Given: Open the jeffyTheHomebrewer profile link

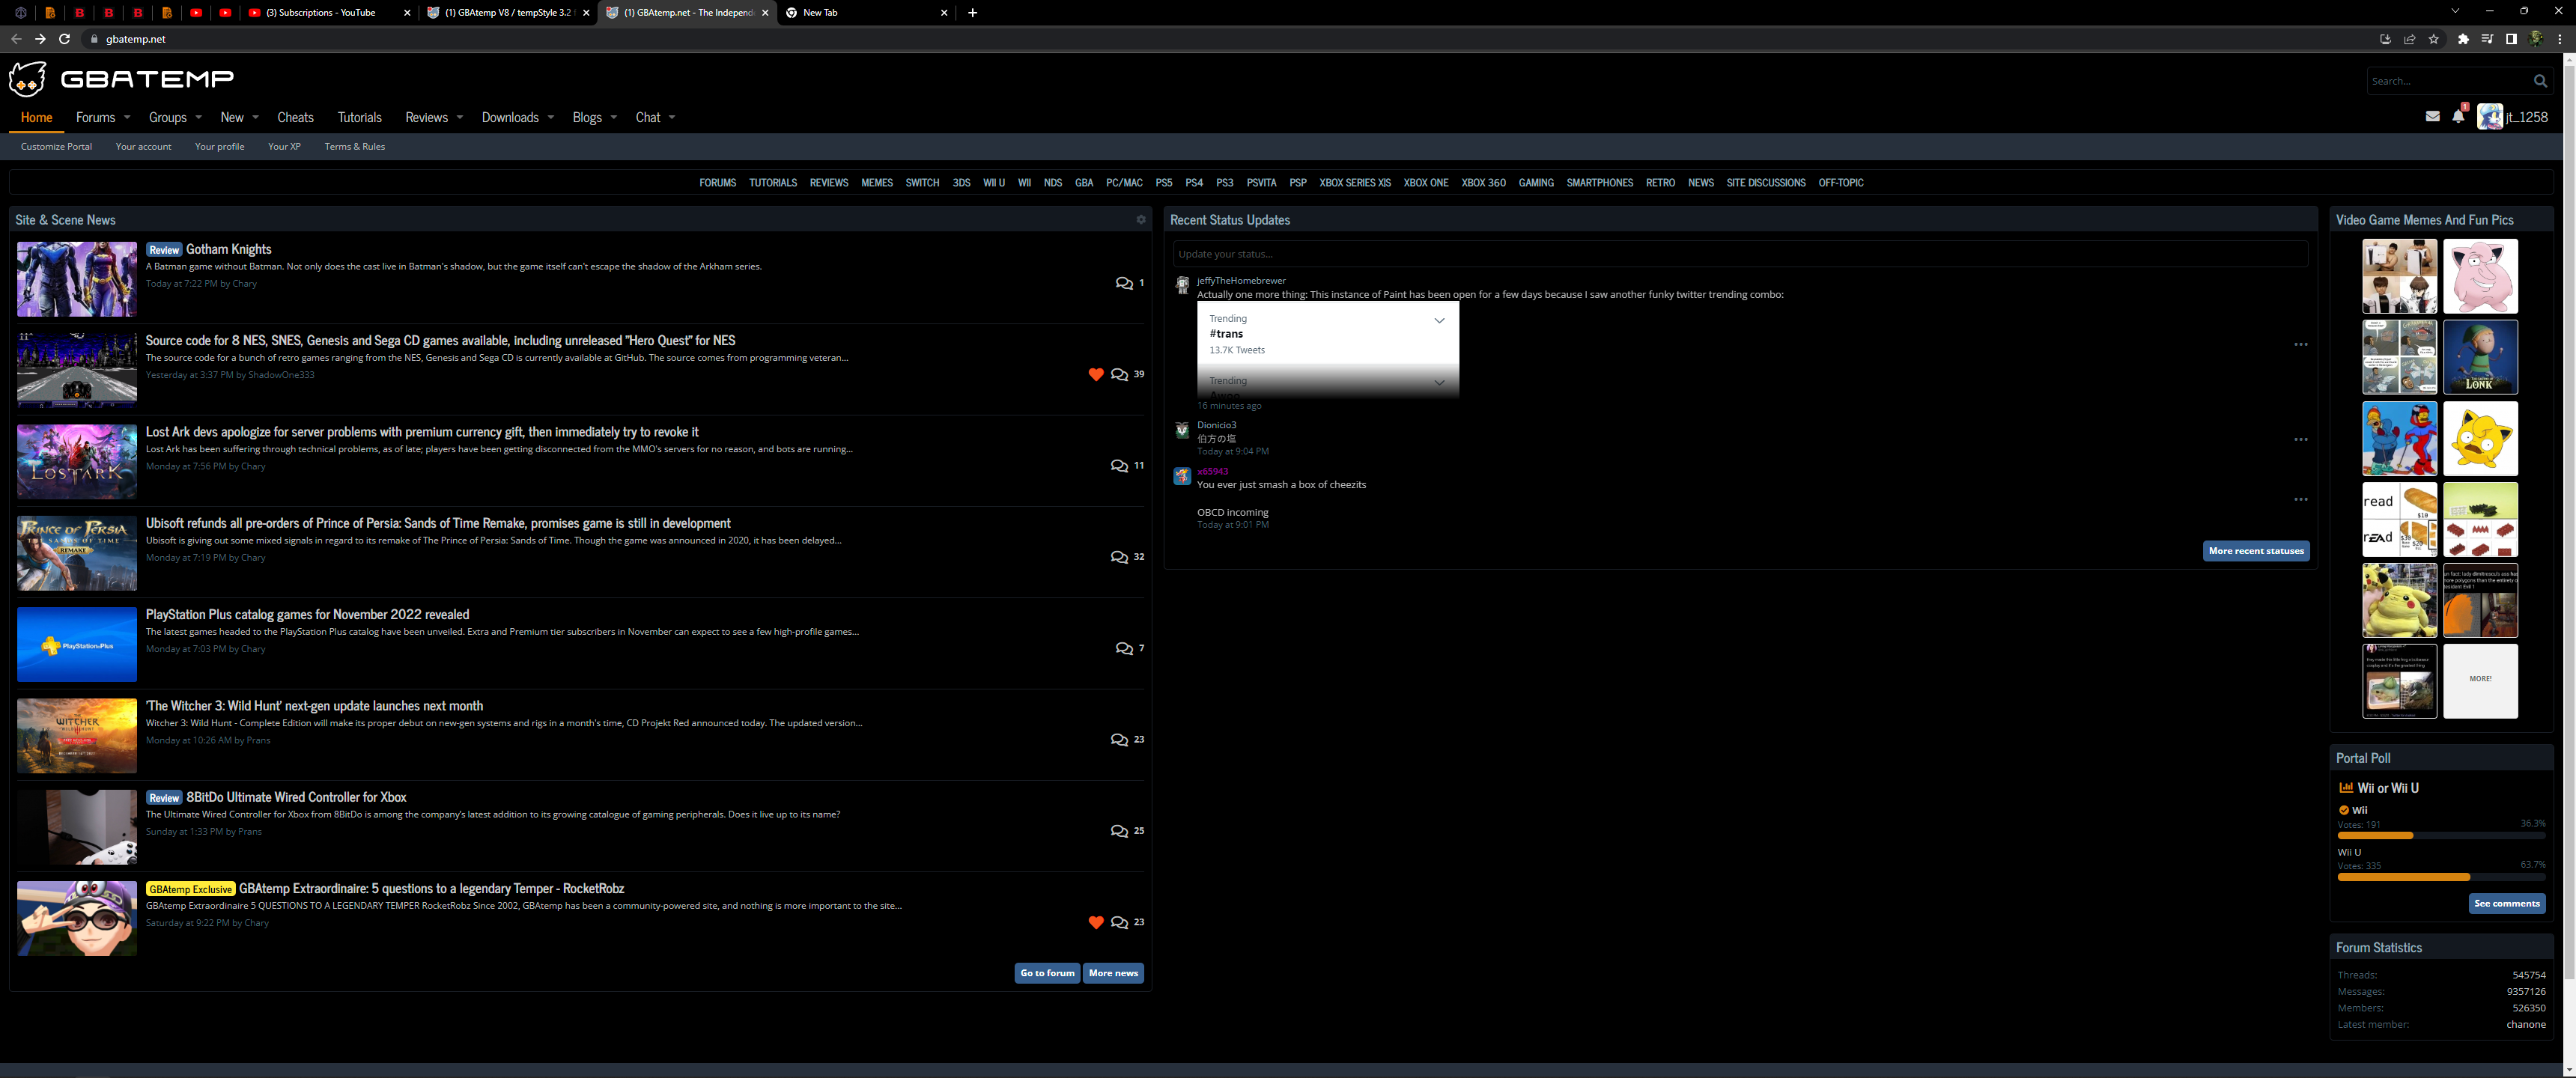Looking at the screenshot, I should tap(1241, 281).
